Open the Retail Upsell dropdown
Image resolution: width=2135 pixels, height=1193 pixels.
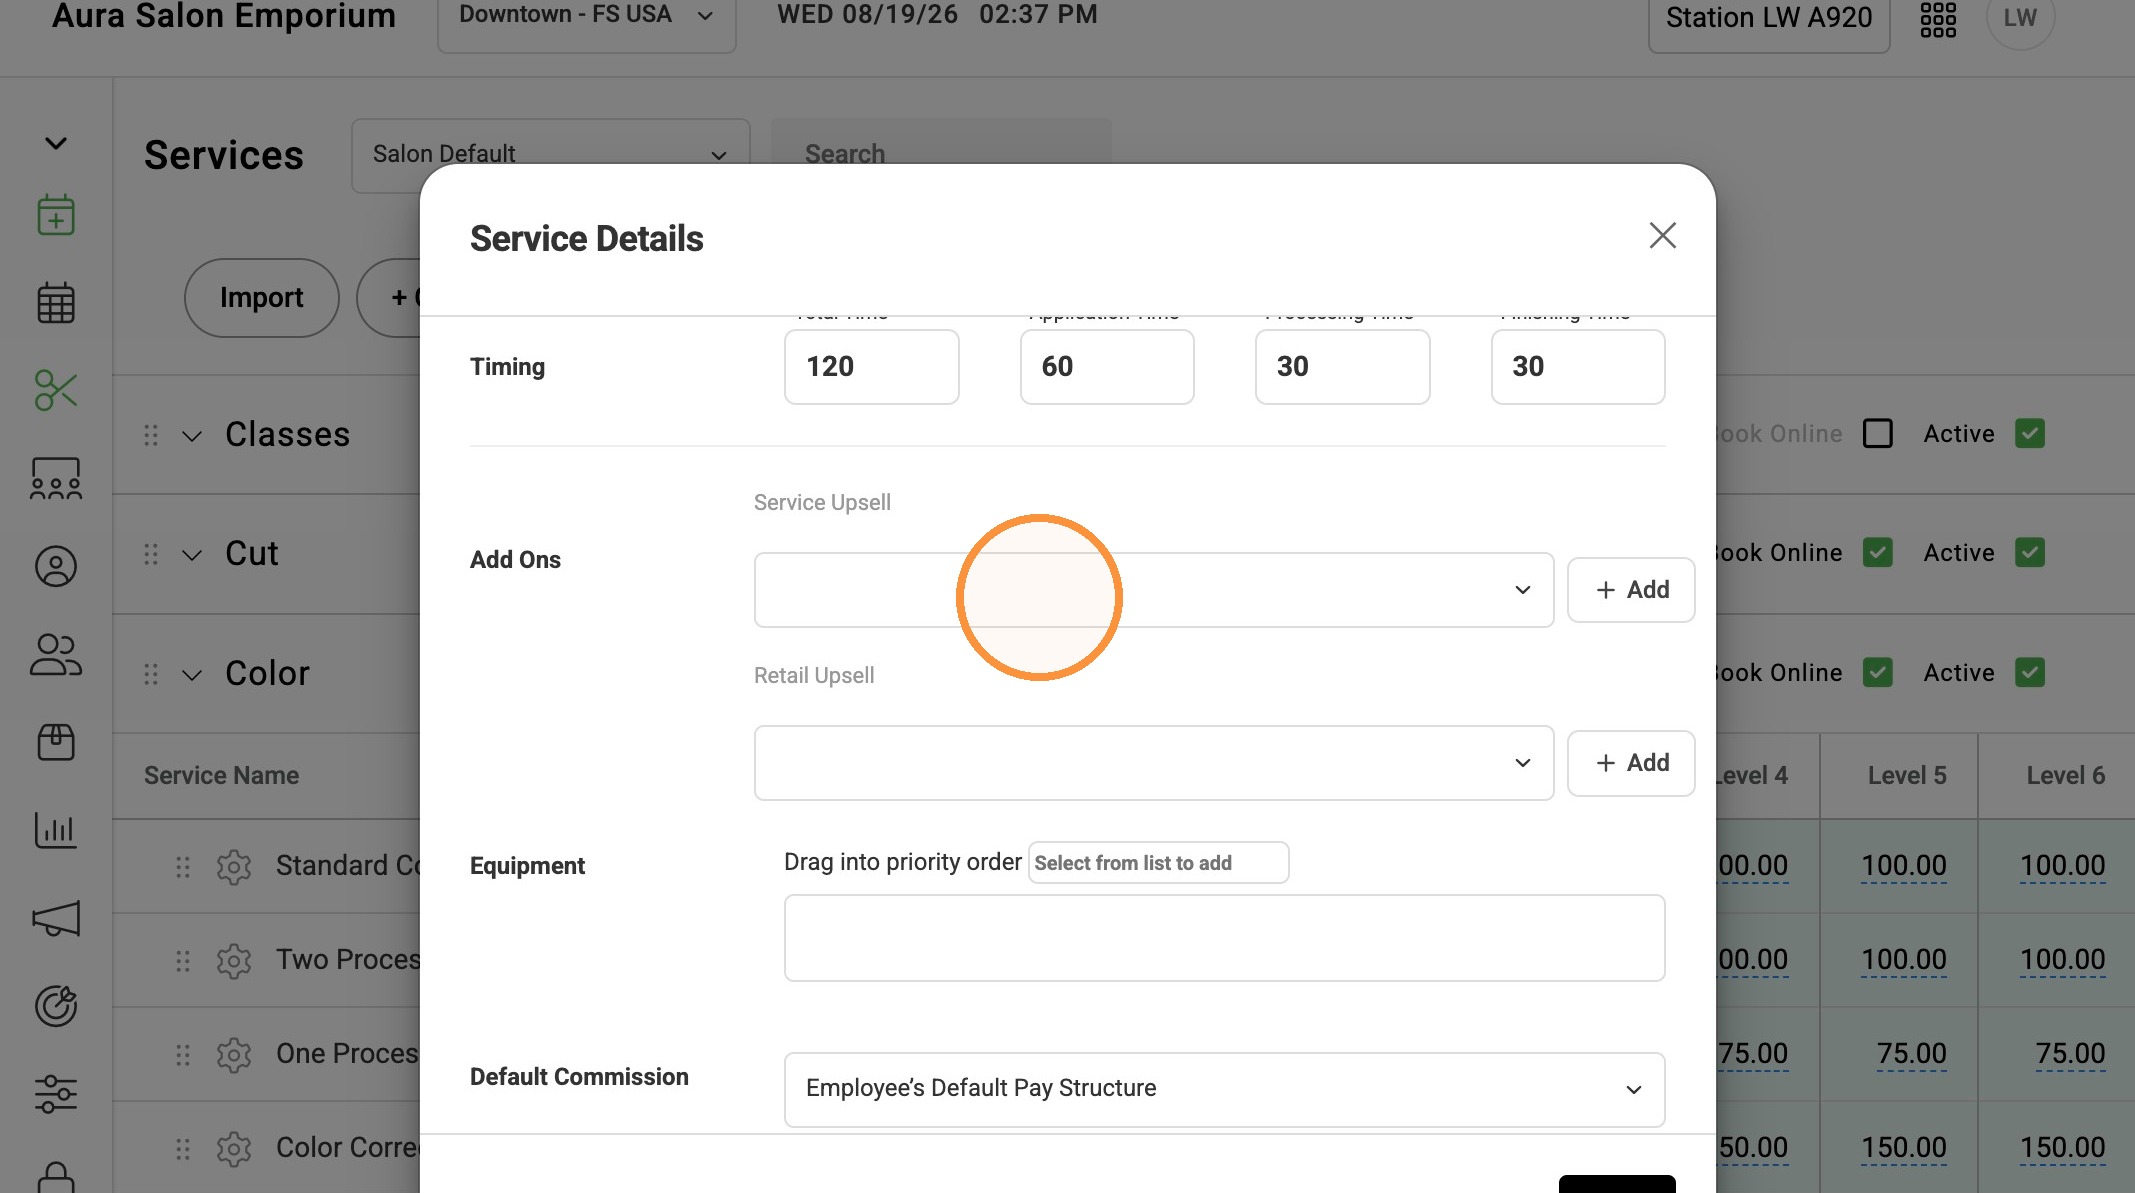click(x=1153, y=763)
